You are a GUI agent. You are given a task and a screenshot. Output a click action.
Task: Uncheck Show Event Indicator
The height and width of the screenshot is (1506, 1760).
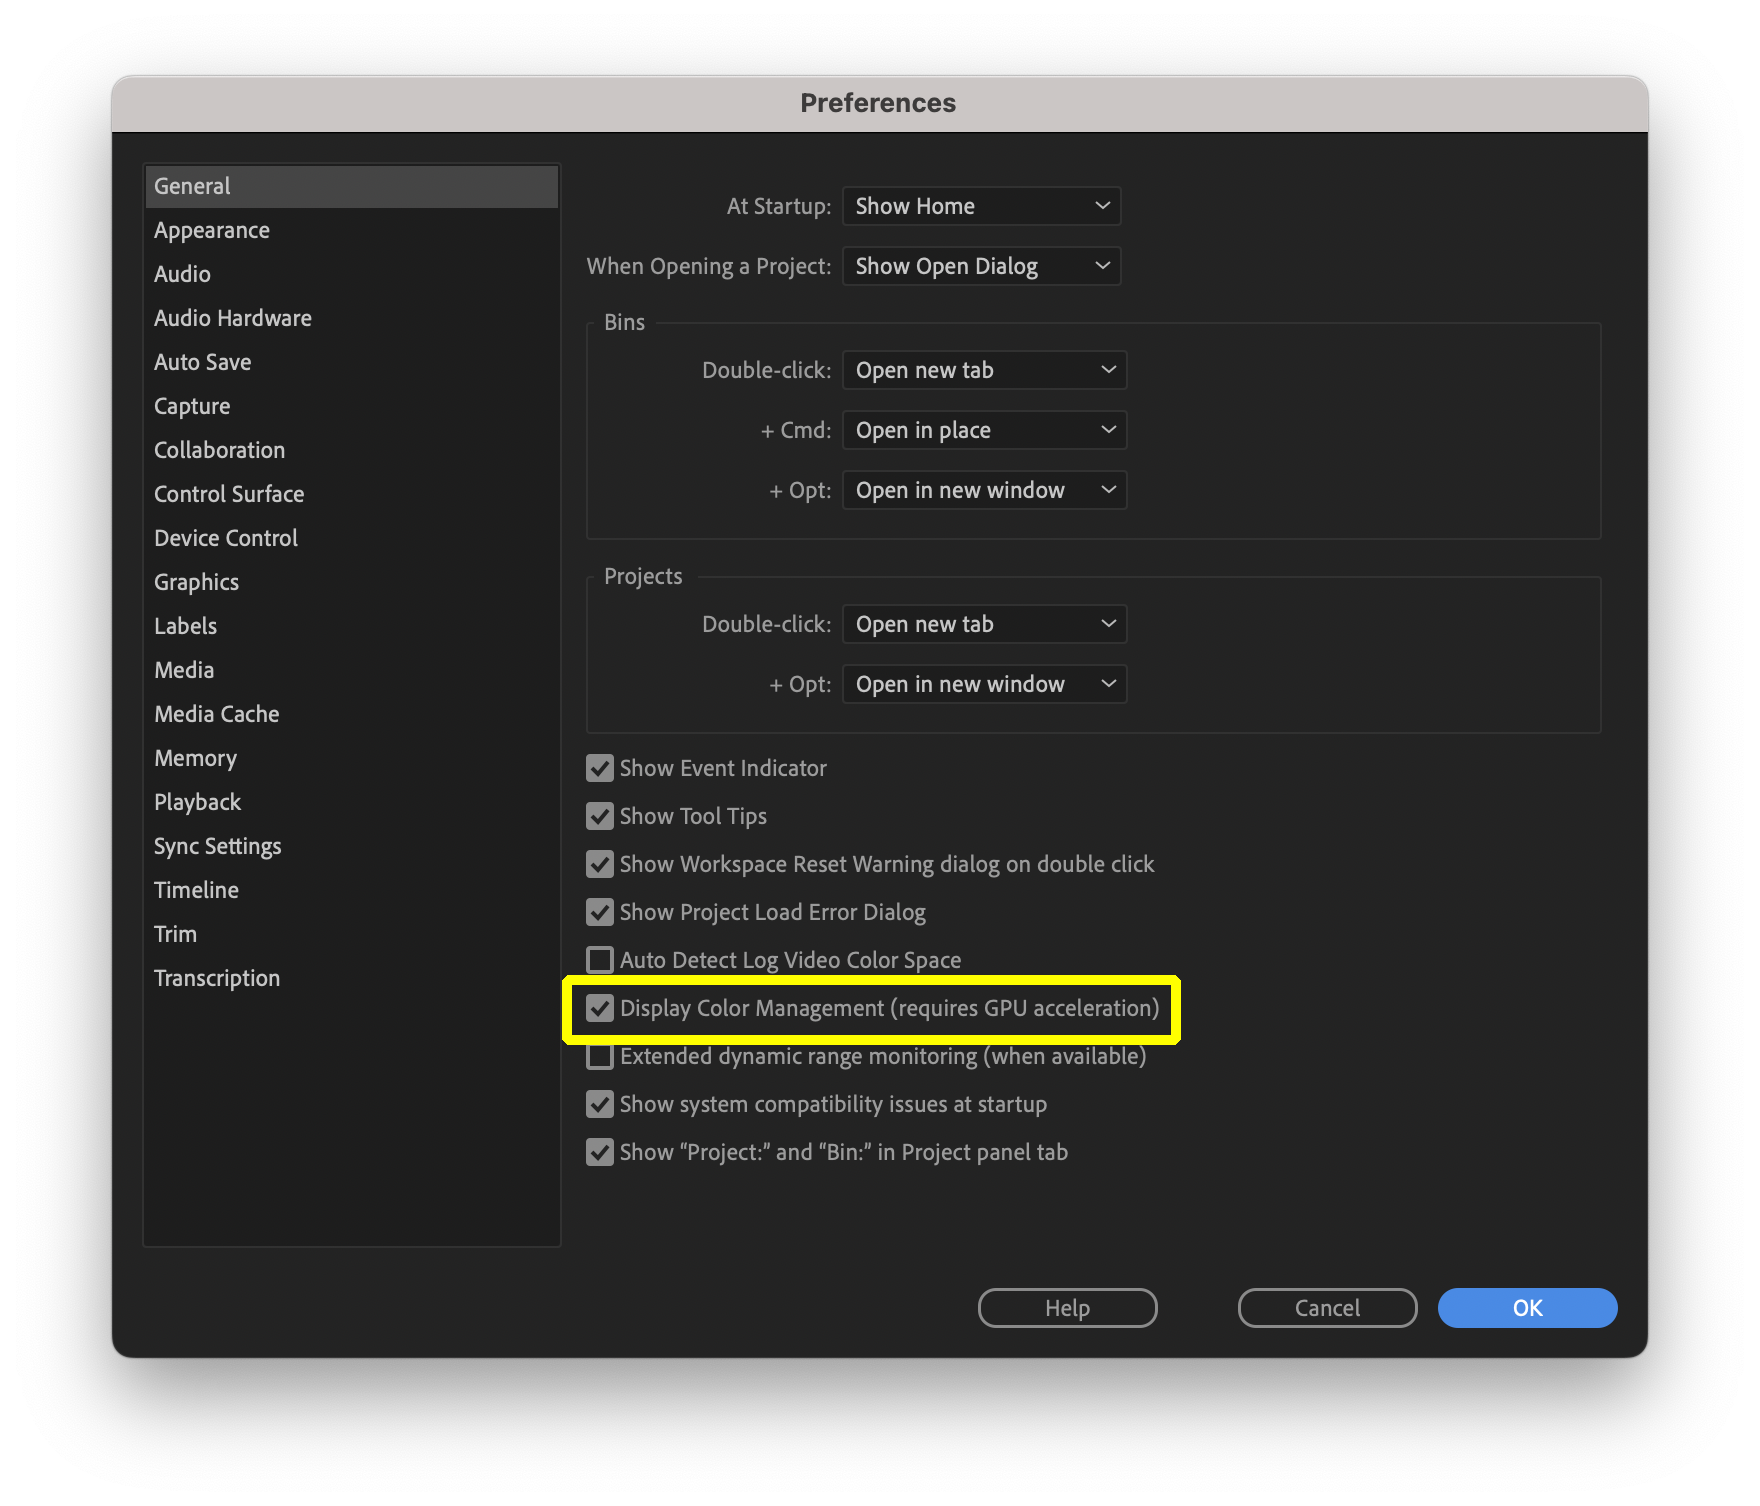coord(600,768)
